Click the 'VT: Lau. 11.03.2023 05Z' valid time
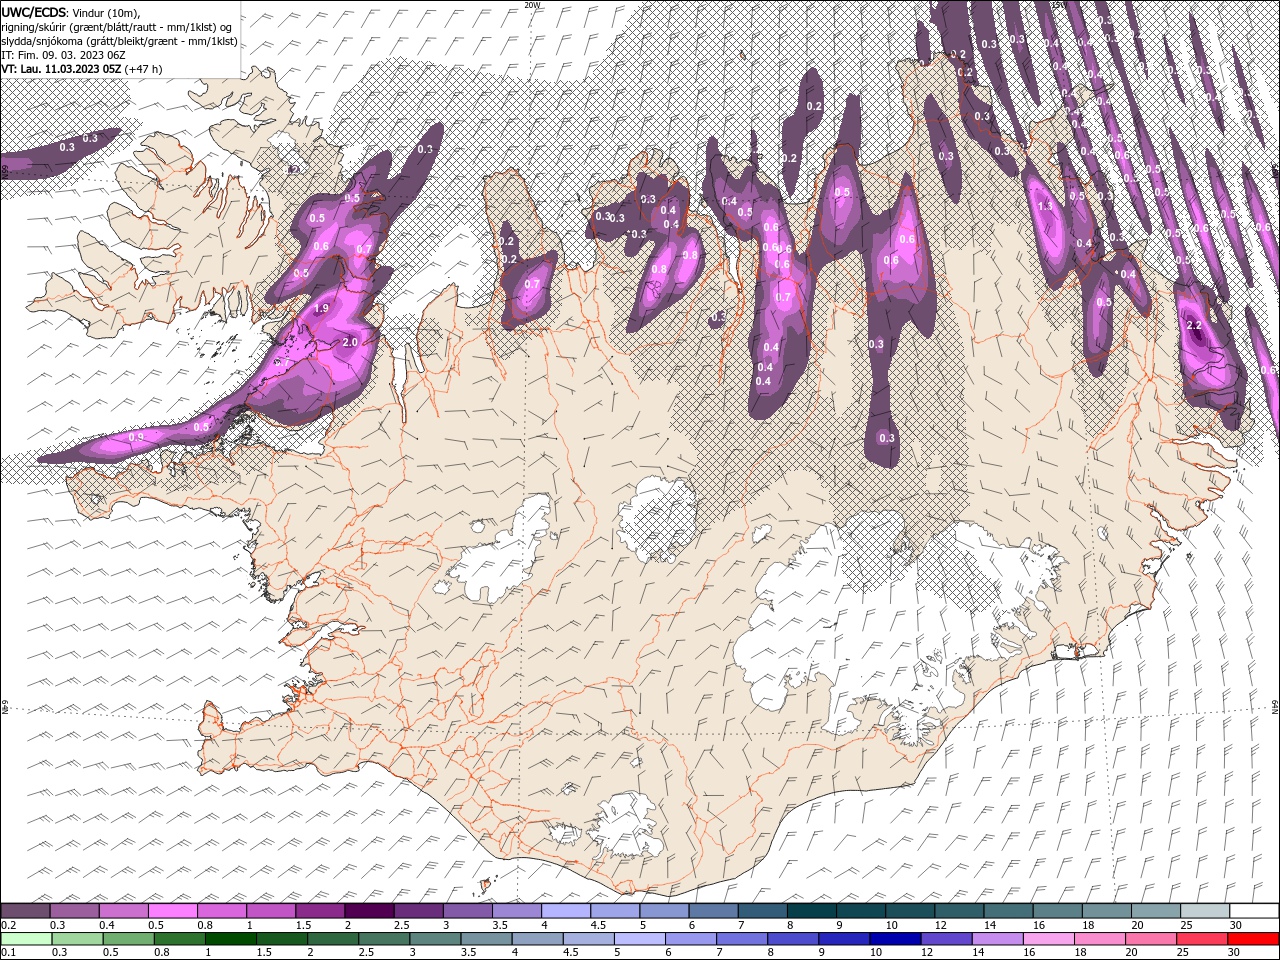The height and width of the screenshot is (960, 1280). [x=61, y=69]
